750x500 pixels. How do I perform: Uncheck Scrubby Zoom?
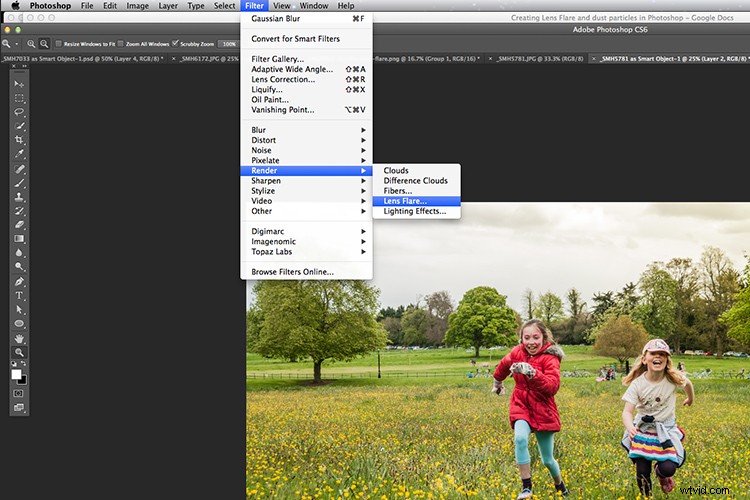pyautogui.click(x=175, y=44)
